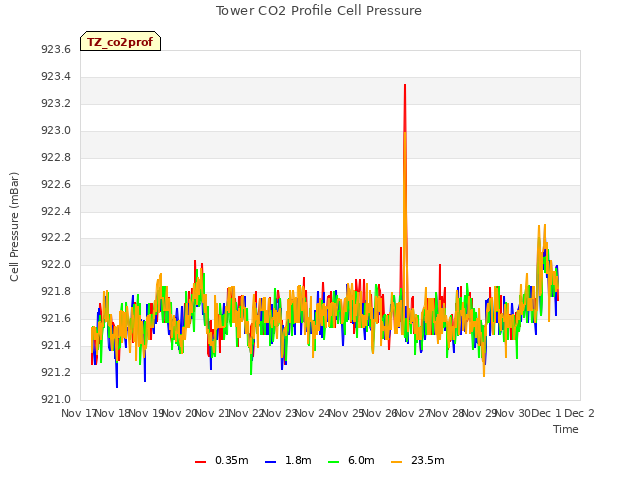Click the Nov 25 x-axis label
Image resolution: width=640 pixels, height=480 pixels.
pyautogui.click(x=346, y=413)
